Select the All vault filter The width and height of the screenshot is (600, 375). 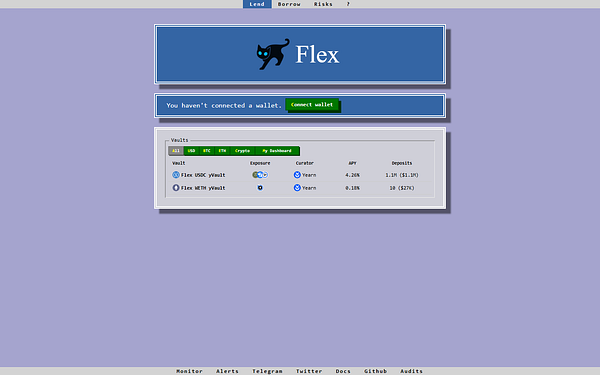click(176, 151)
